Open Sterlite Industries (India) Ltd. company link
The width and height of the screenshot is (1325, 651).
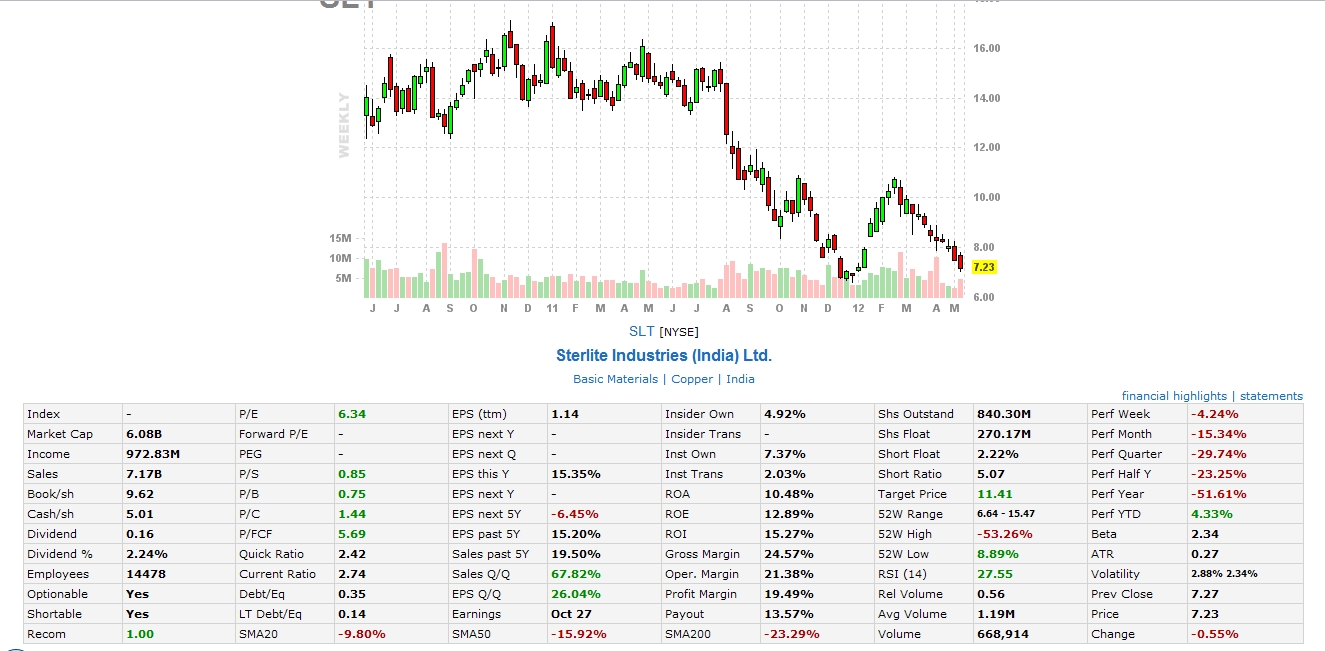(664, 355)
